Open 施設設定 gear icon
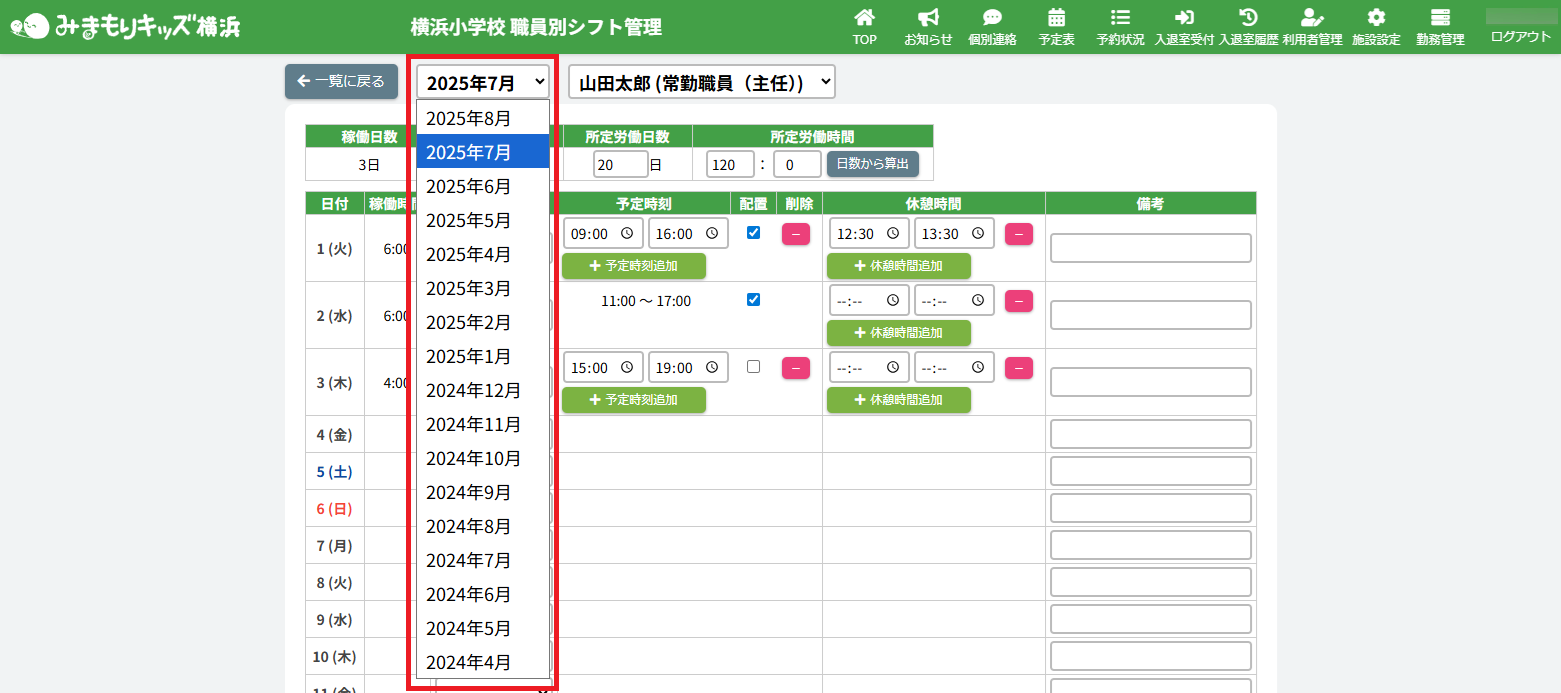This screenshot has height=693, width=1561. pyautogui.click(x=1376, y=18)
